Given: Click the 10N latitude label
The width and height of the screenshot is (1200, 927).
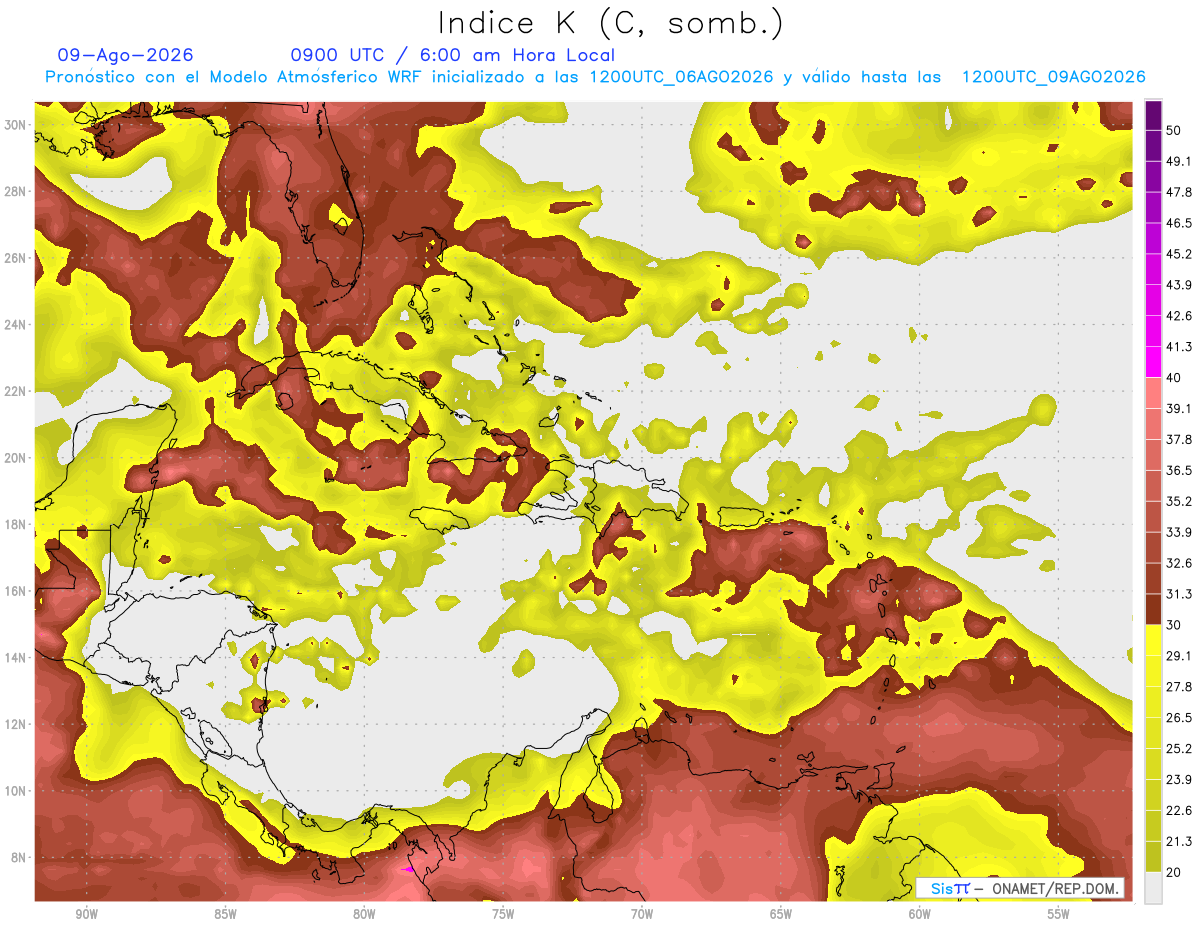Looking at the screenshot, I should tap(16, 791).
